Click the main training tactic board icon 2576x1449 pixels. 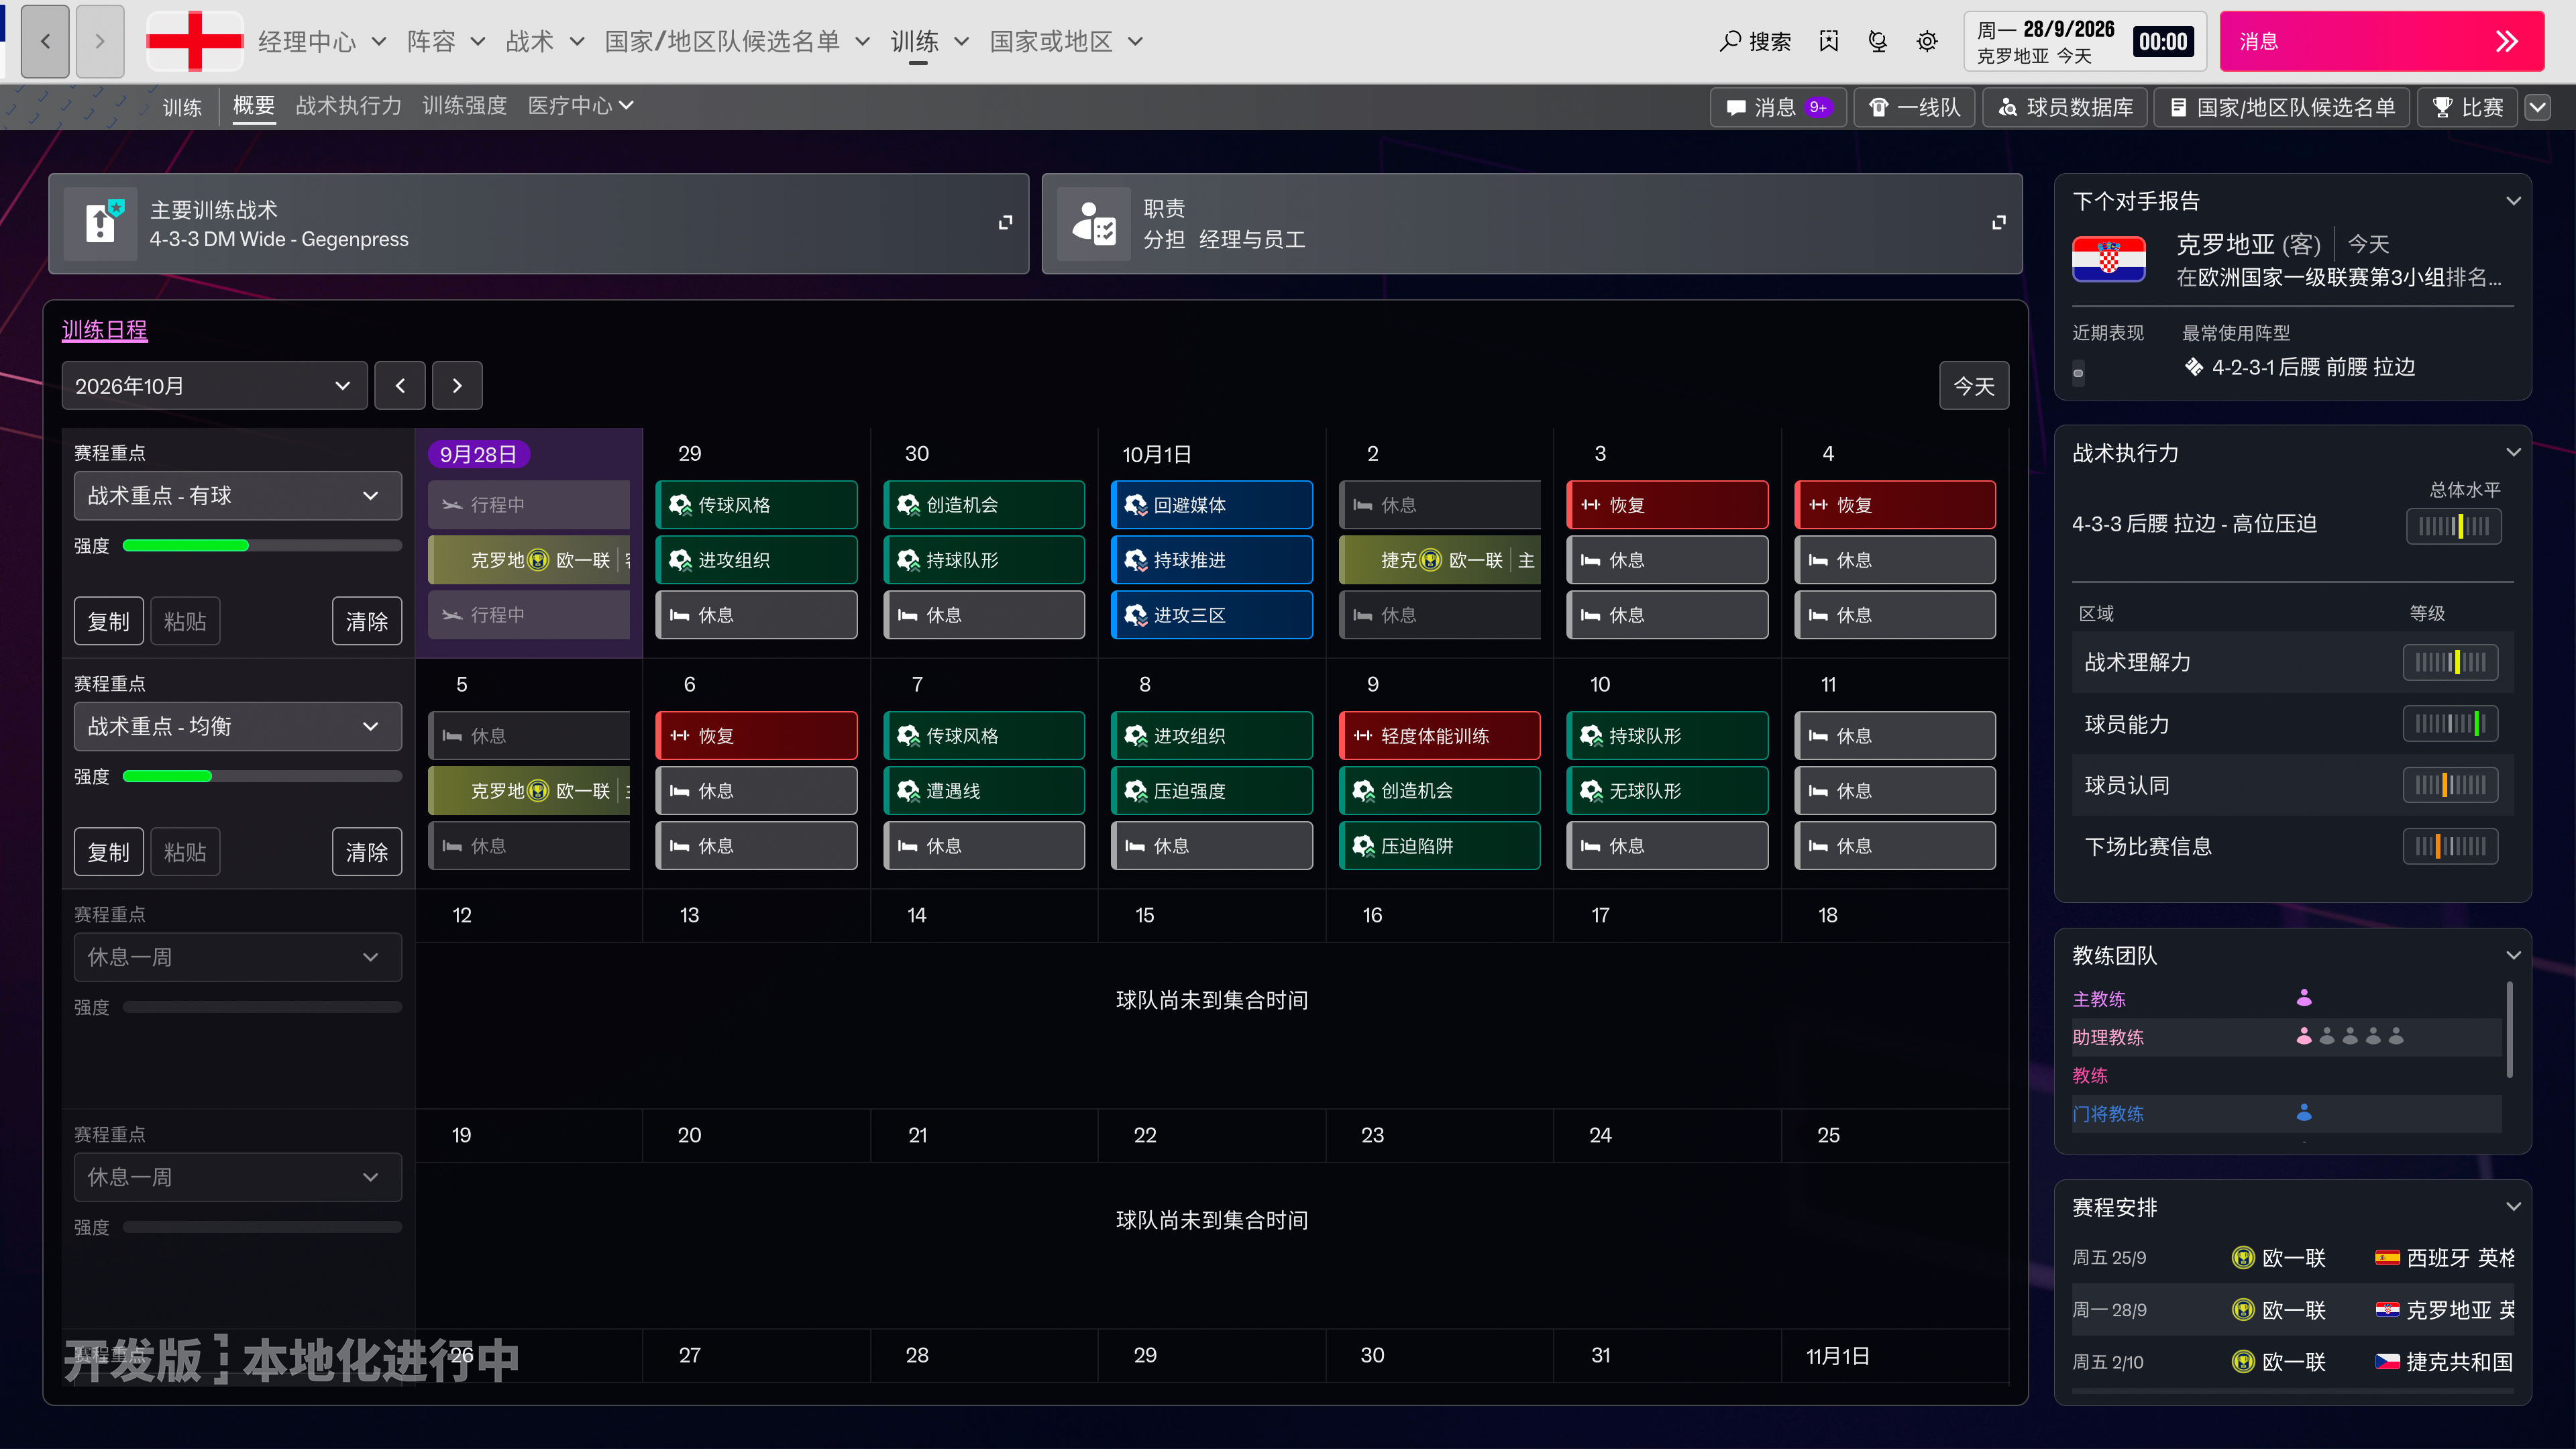[101, 224]
